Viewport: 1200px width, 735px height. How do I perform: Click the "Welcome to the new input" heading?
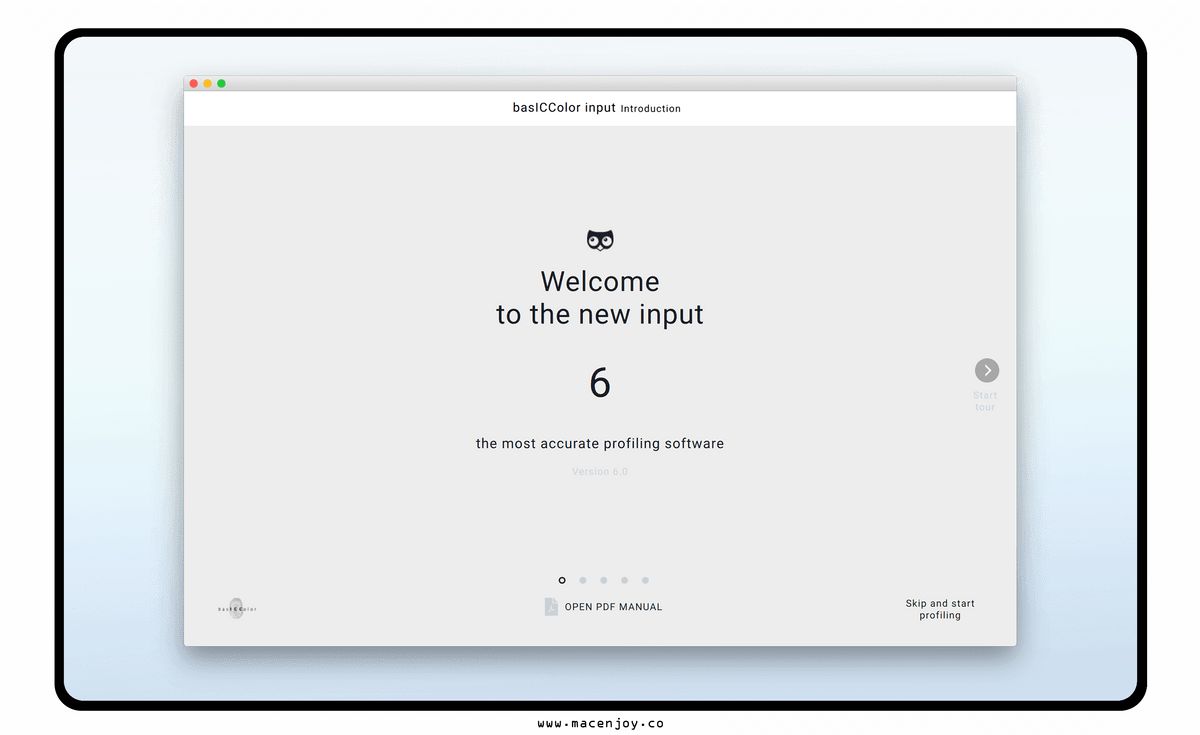[x=600, y=297]
